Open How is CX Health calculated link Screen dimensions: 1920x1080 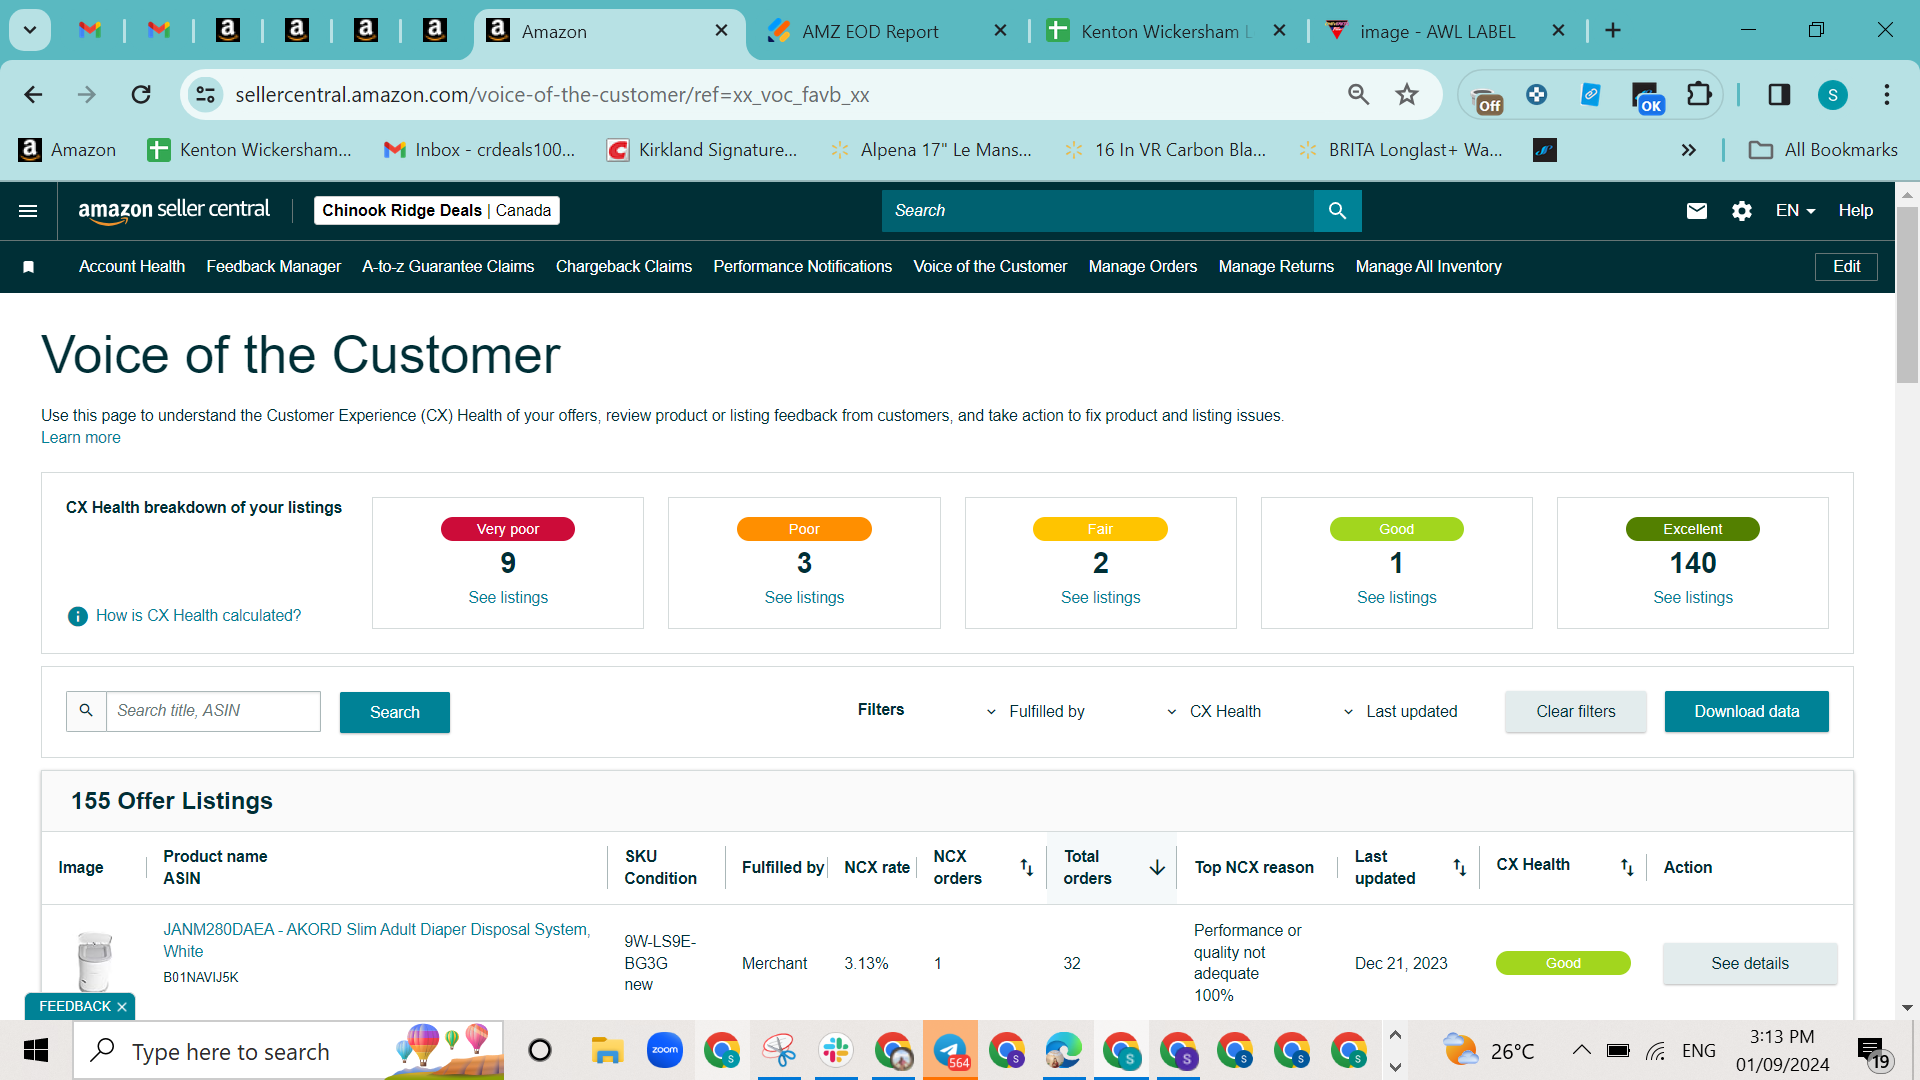tap(198, 616)
